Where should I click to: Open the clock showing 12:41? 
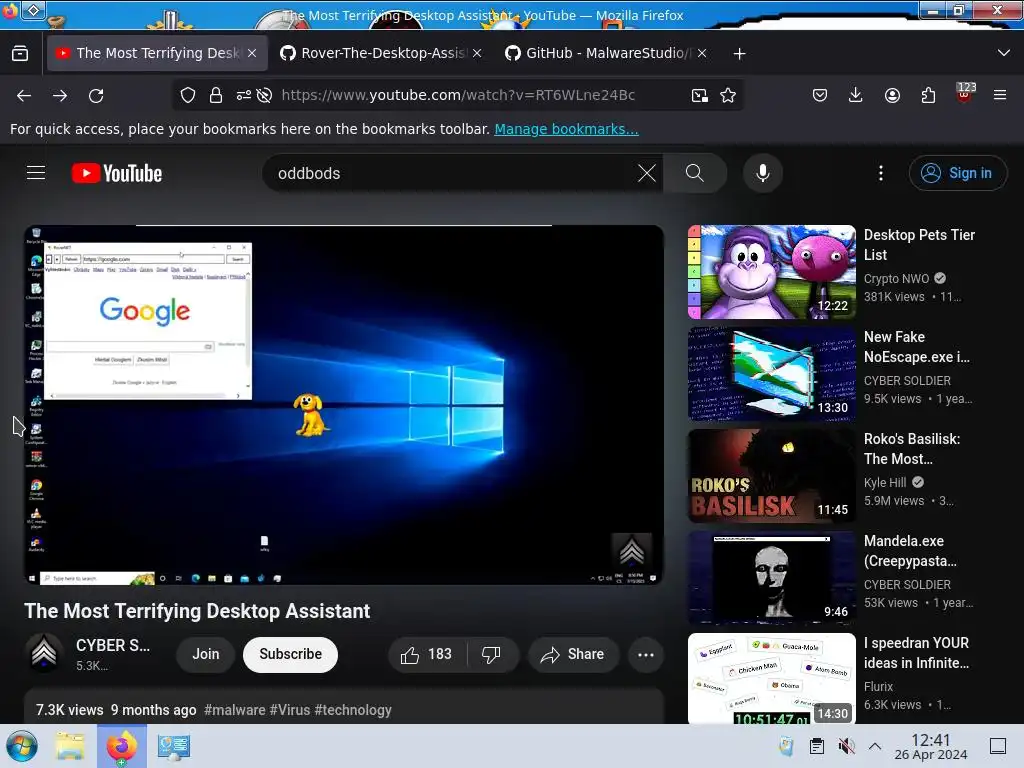point(931,746)
